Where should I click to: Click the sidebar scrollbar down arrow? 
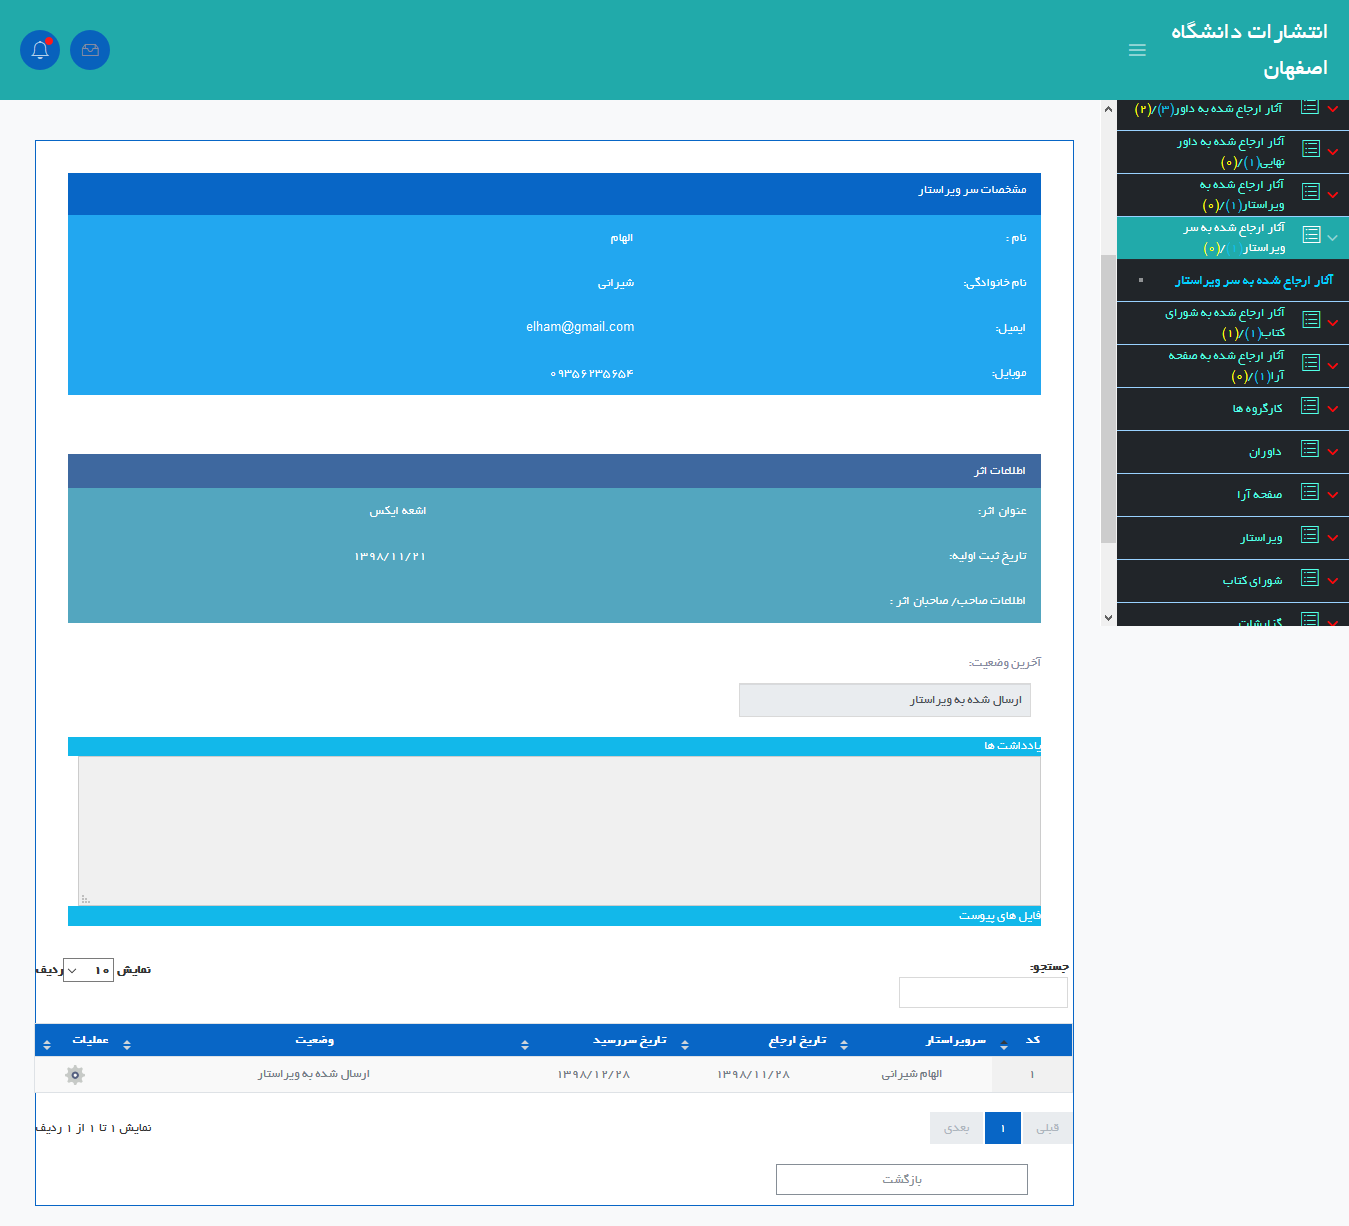(x=1108, y=618)
